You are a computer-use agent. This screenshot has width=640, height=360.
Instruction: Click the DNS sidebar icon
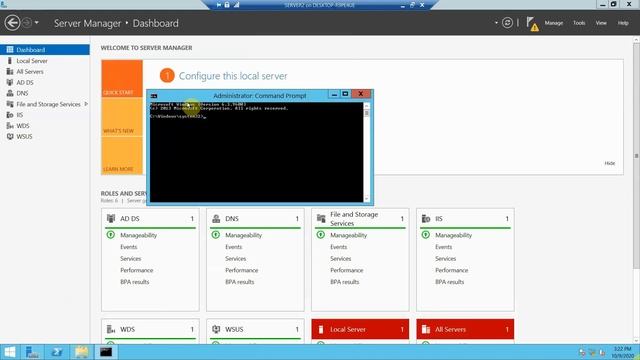pos(10,93)
